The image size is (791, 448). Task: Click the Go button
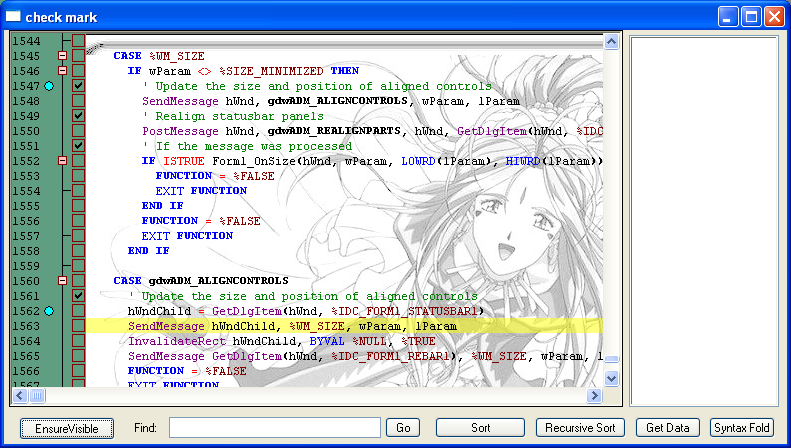pos(403,428)
